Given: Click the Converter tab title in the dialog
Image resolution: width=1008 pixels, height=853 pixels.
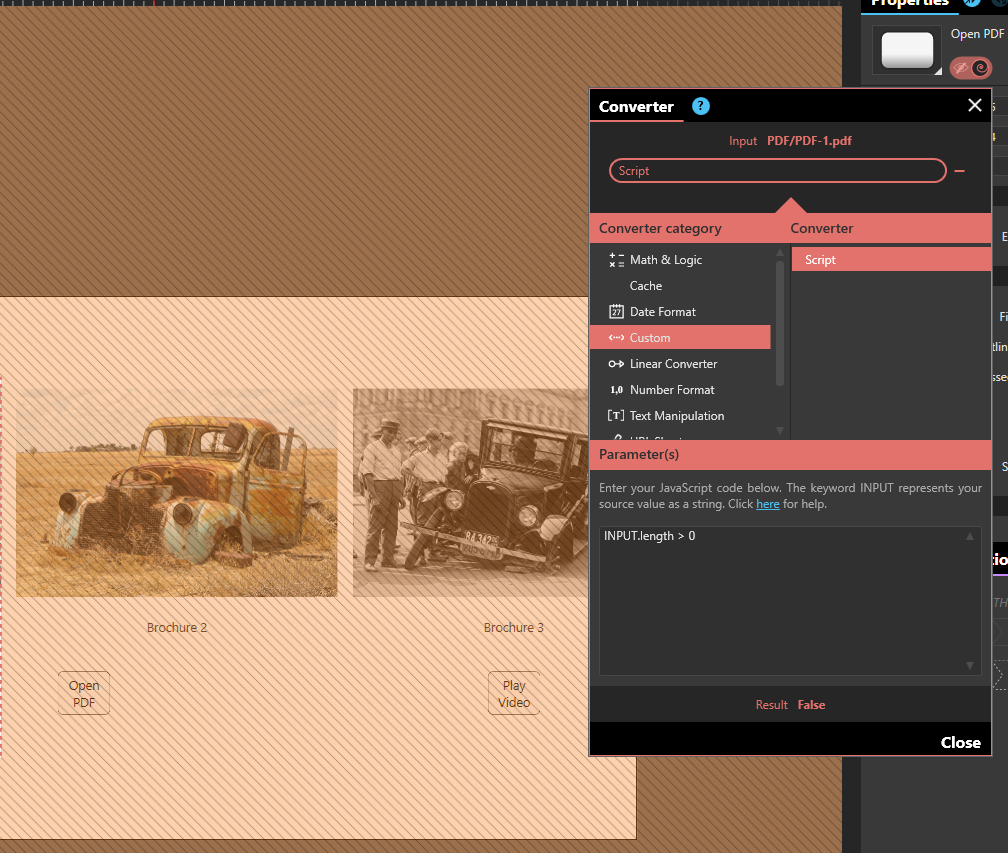Looking at the screenshot, I should (636, 107).
